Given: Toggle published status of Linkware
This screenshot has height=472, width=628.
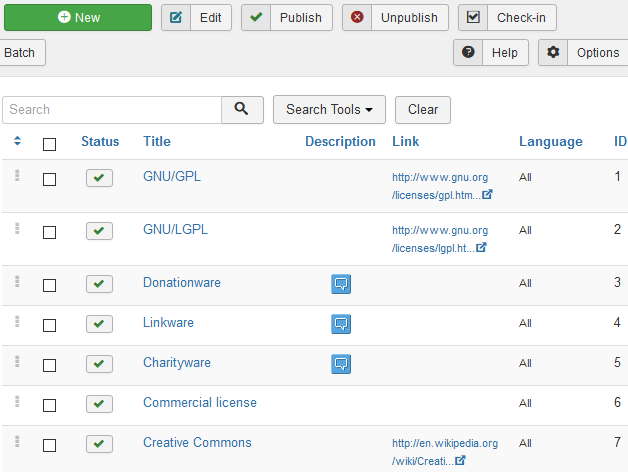Looking at the screenshot, I should [x=99, y=324].
